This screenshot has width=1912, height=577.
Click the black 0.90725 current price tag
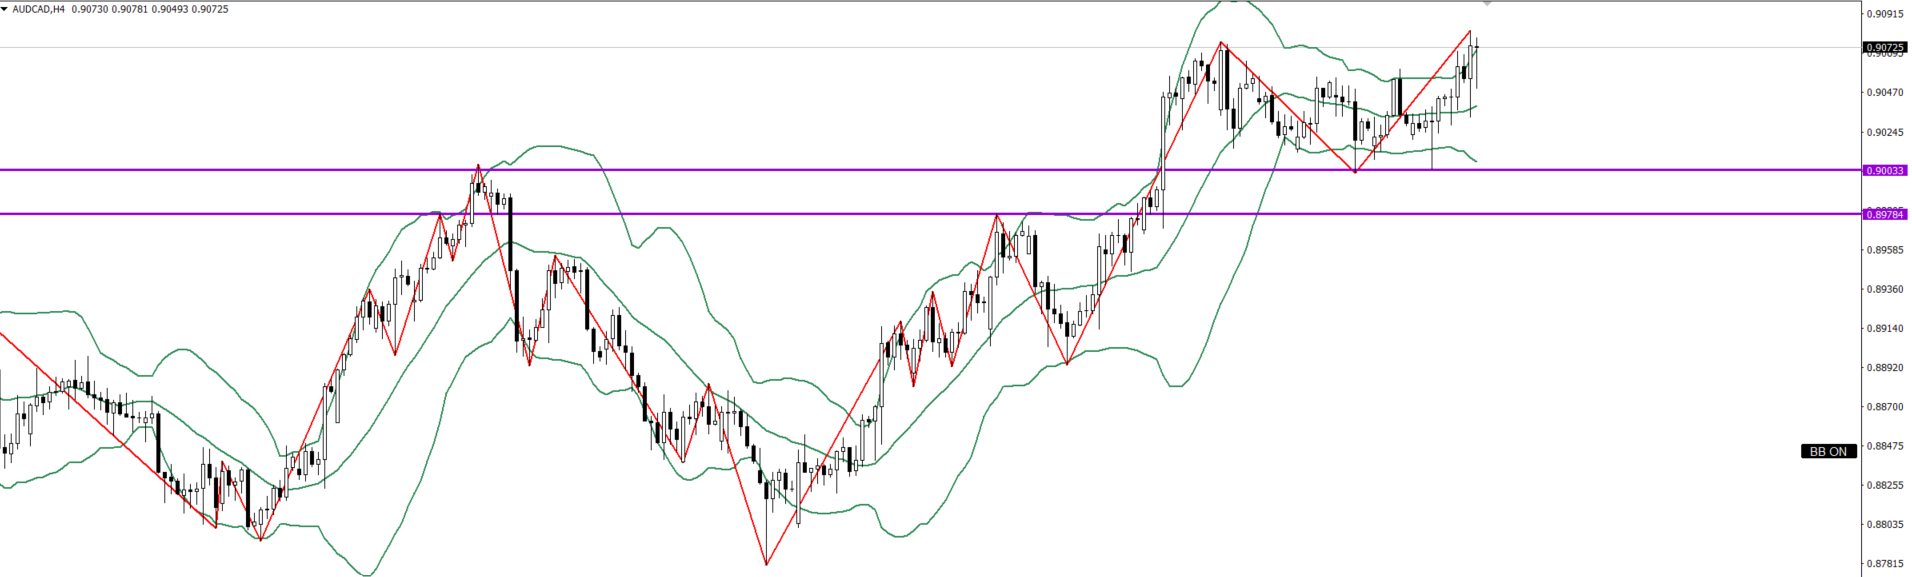[x=1884, y=47]
